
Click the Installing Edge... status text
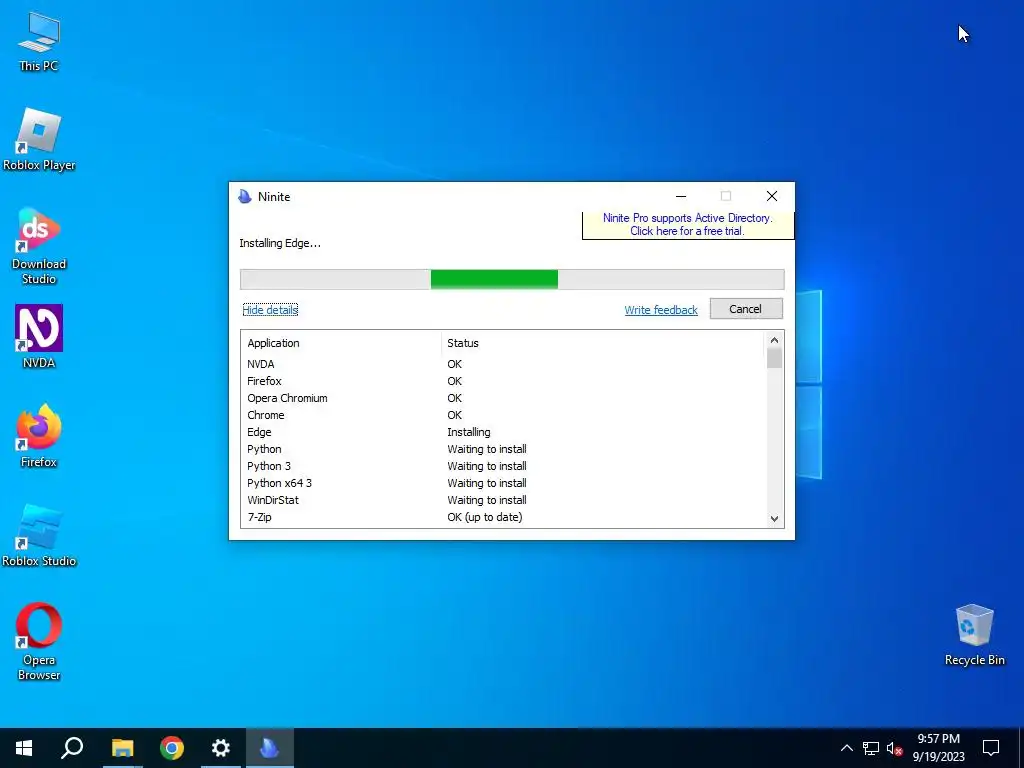coord(280,243)
